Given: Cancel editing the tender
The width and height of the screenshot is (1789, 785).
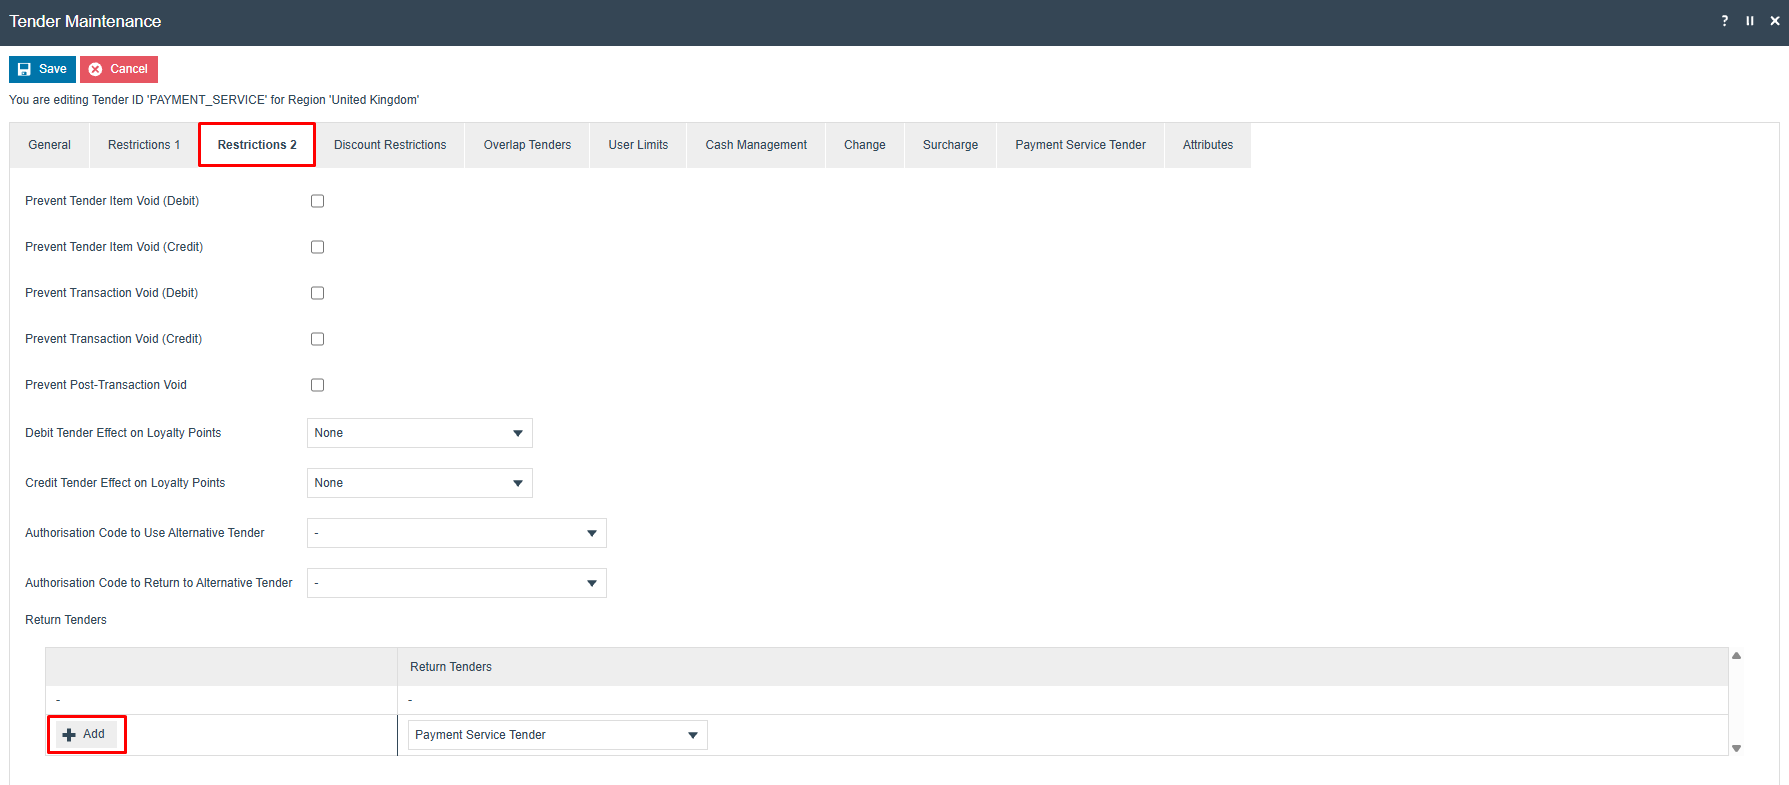Looking at the screenshot, I should (x=119, y=69).
